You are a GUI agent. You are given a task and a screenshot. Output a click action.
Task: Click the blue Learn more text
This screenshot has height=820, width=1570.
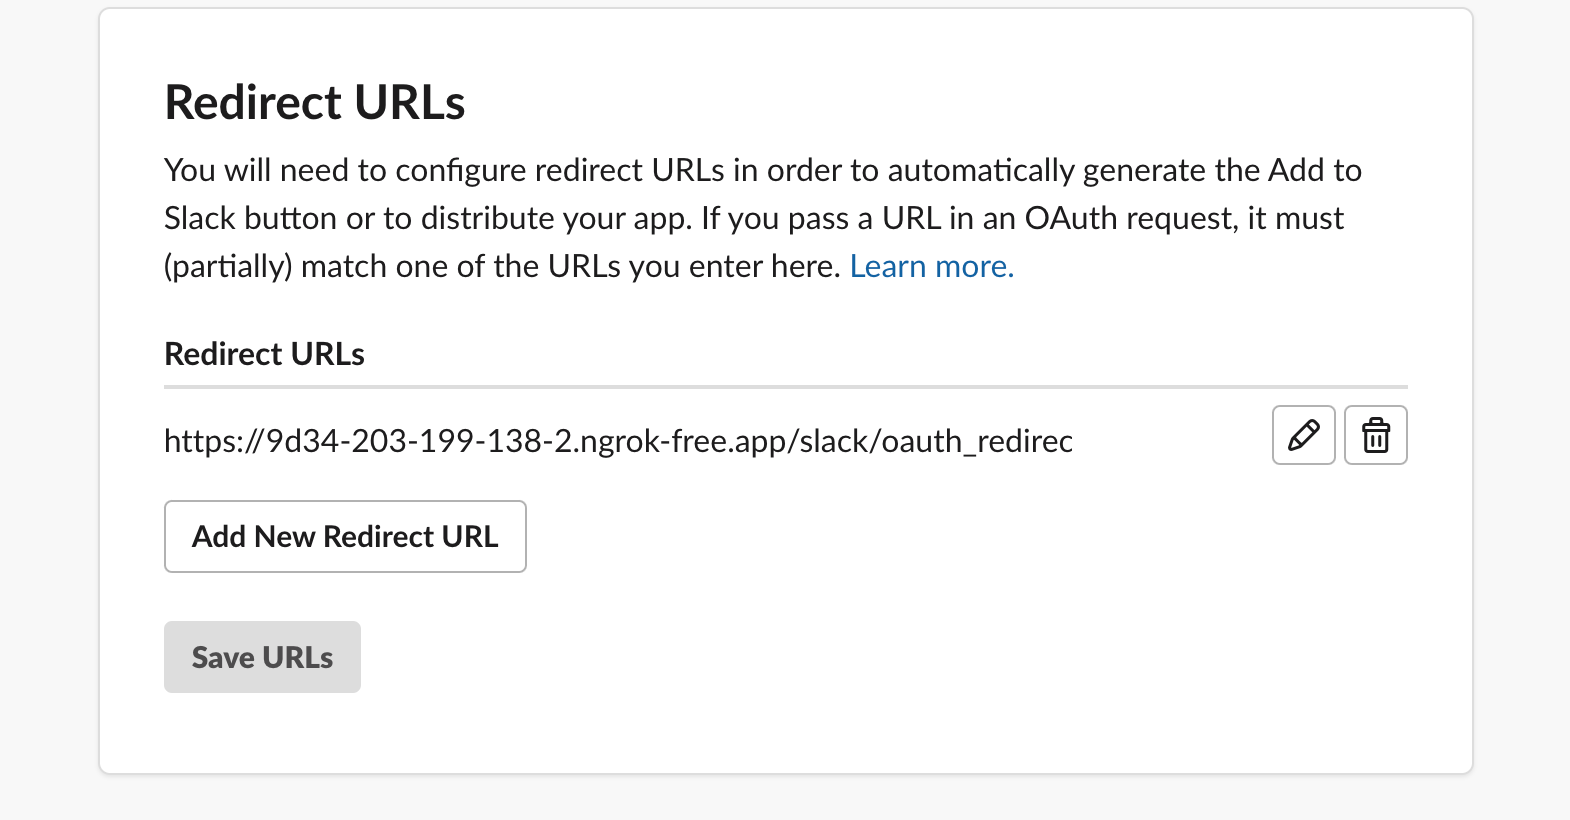click(931, 266)
